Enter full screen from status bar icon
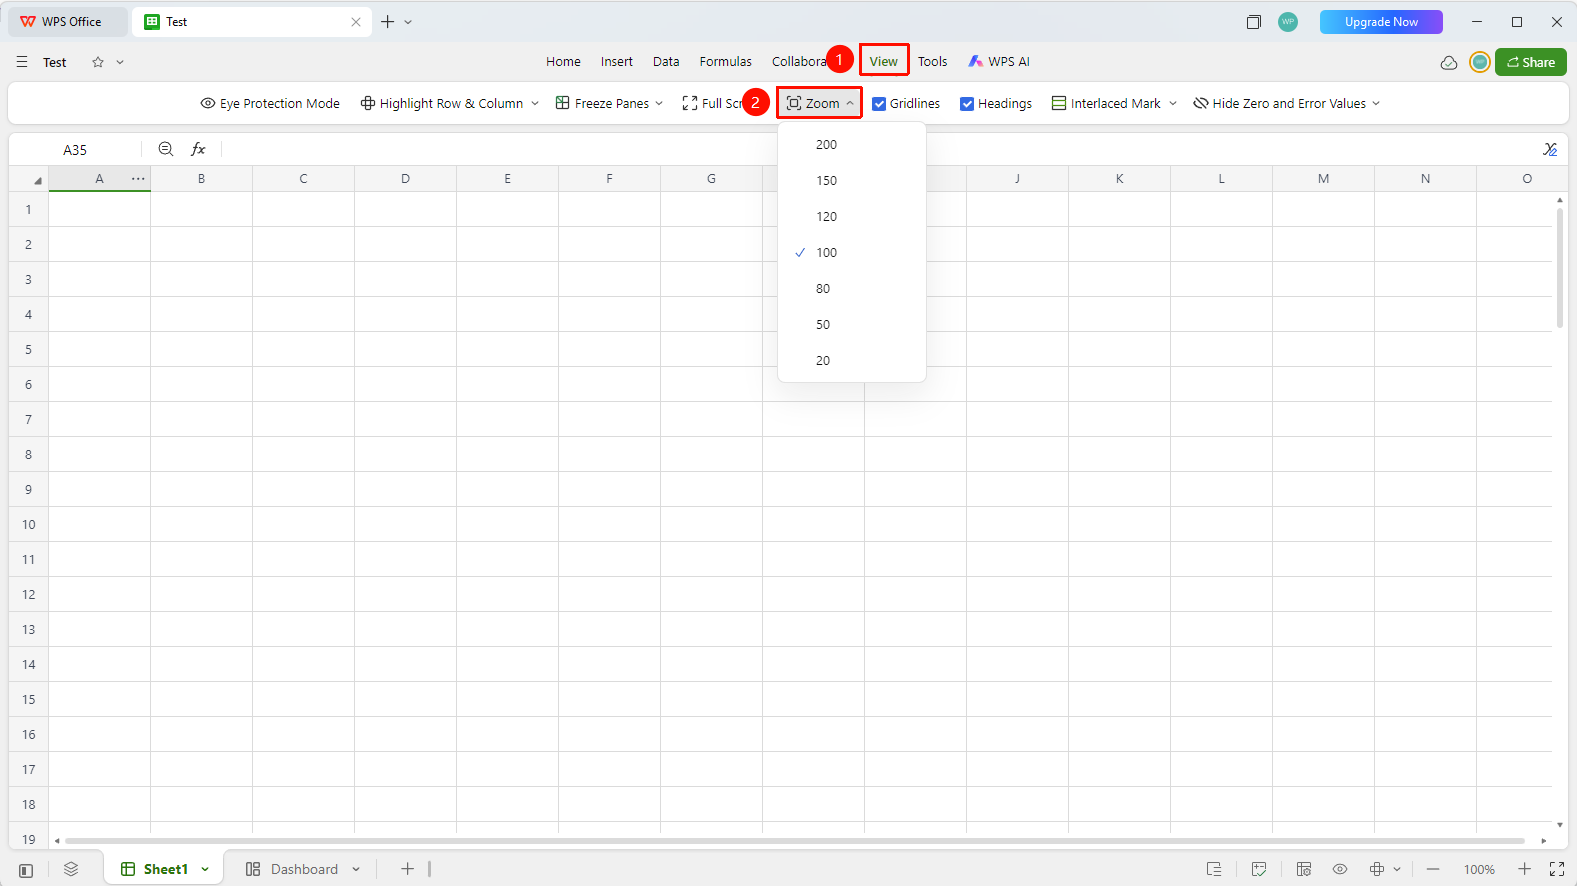The image size is (1577, 886). click(x=1557, y=869)
